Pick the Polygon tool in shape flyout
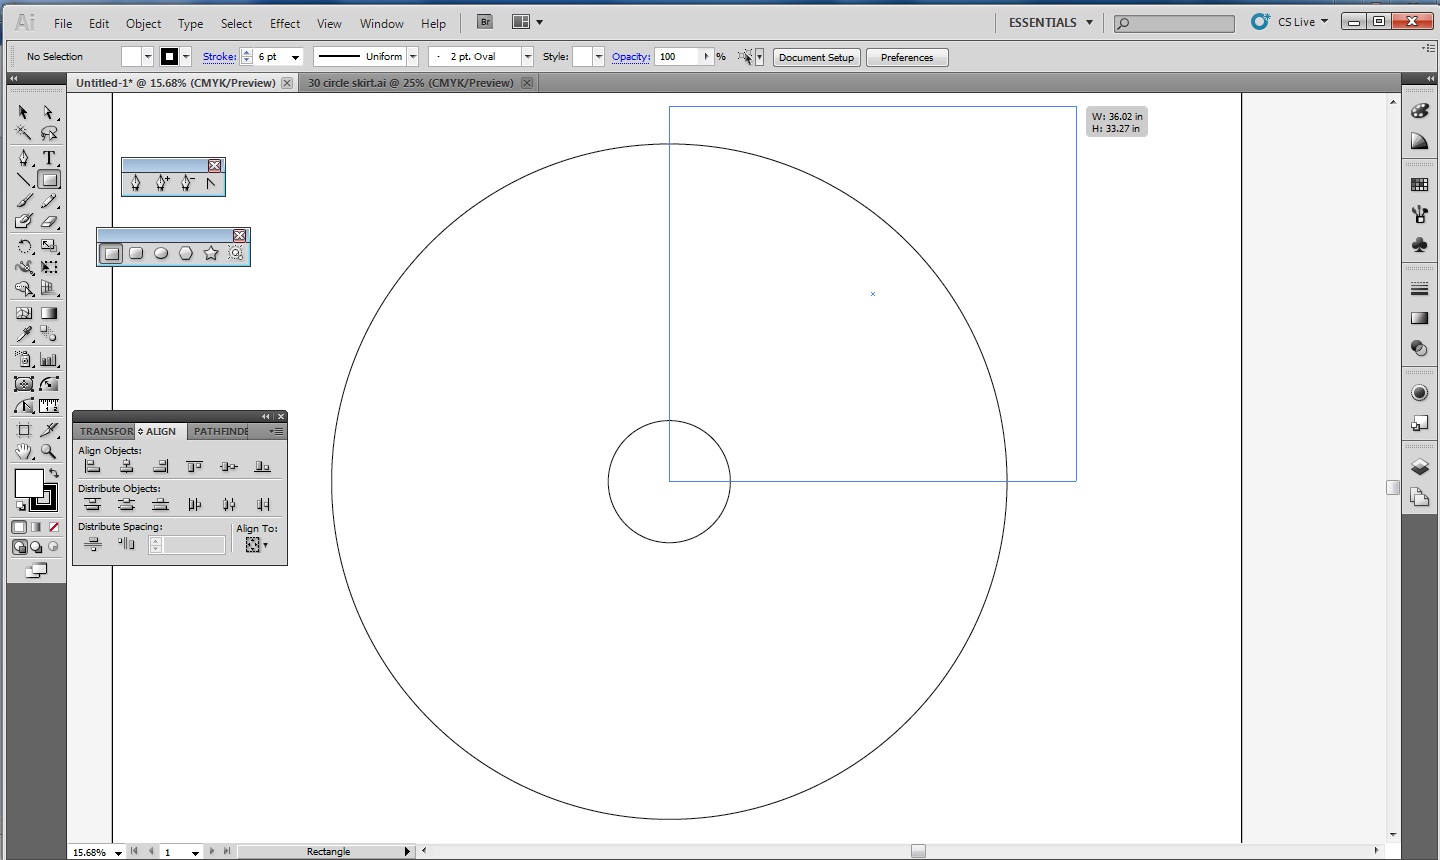Image resolution: width=1440 pixels, height=860 pixels. [186, 253]
